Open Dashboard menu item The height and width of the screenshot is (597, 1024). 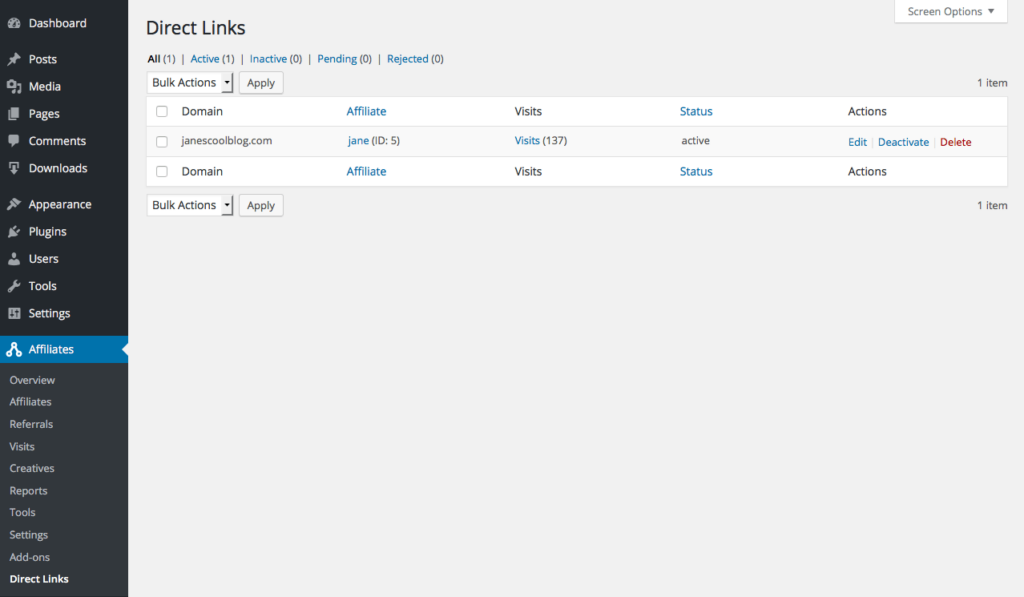point(57,23)
